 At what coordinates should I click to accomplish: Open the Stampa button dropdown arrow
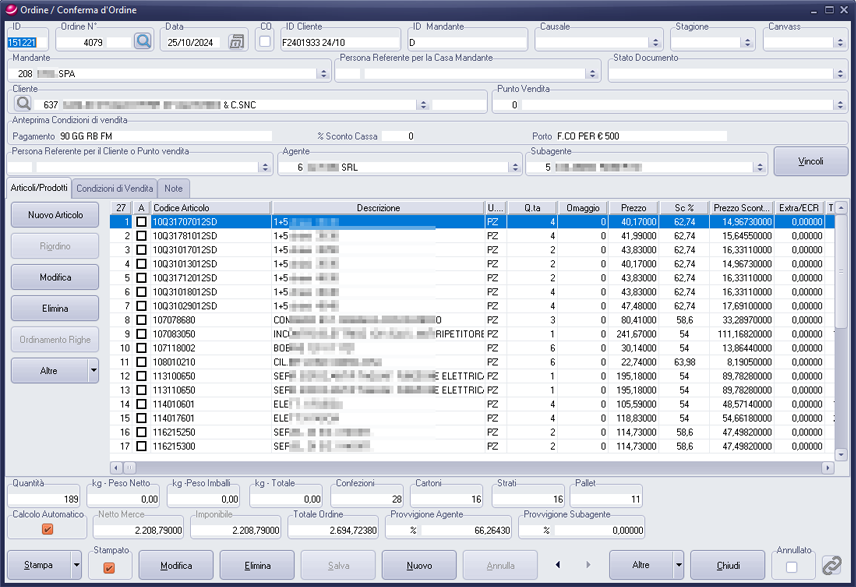pyautogui.click(x=77, y=565)
